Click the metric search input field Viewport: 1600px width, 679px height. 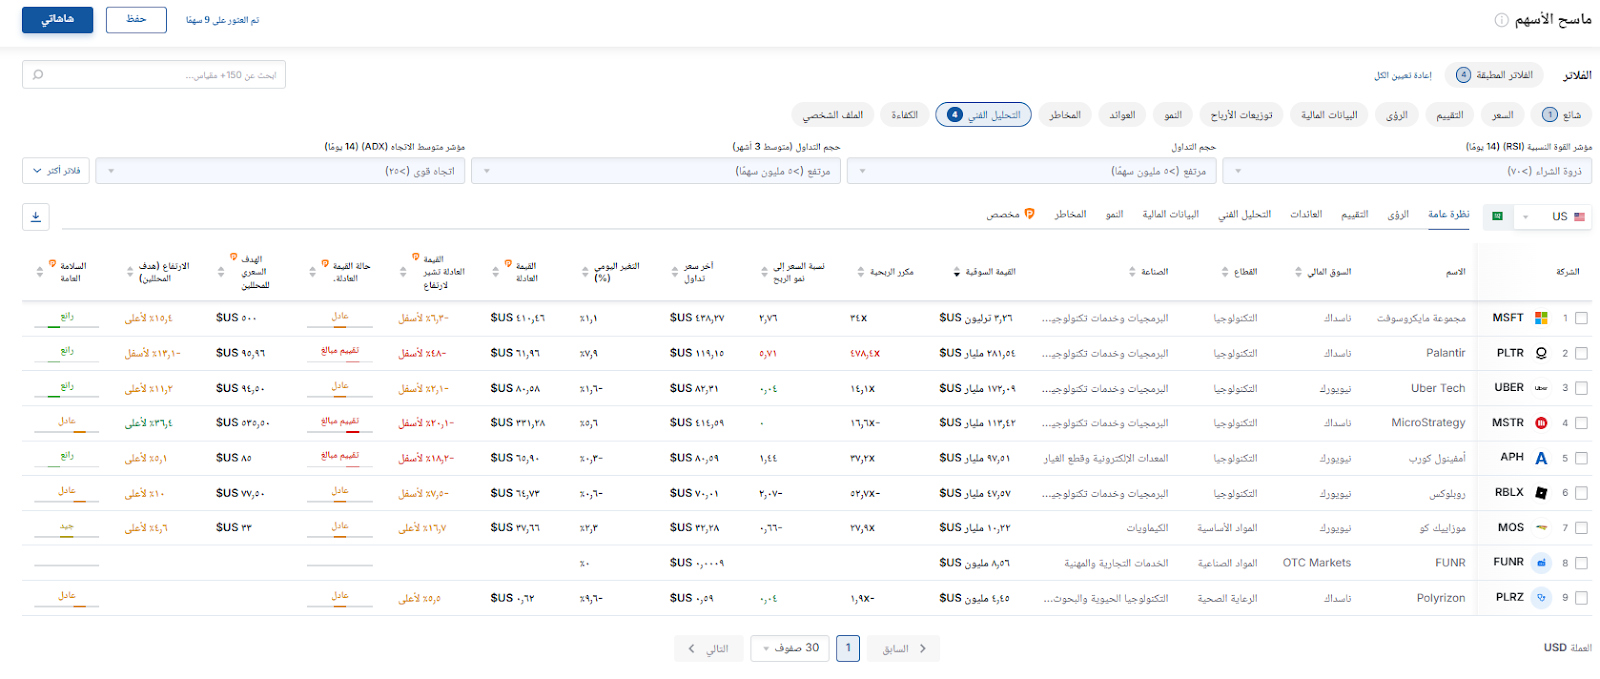[x=154, y=75]
